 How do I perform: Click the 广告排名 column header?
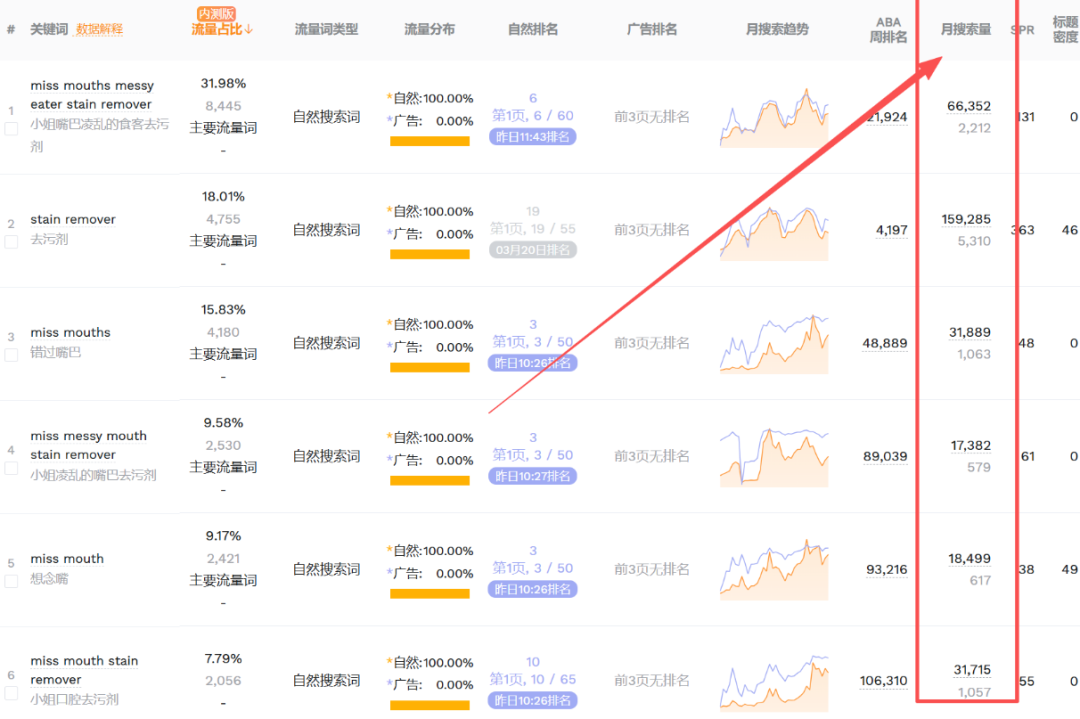[652, 29]
